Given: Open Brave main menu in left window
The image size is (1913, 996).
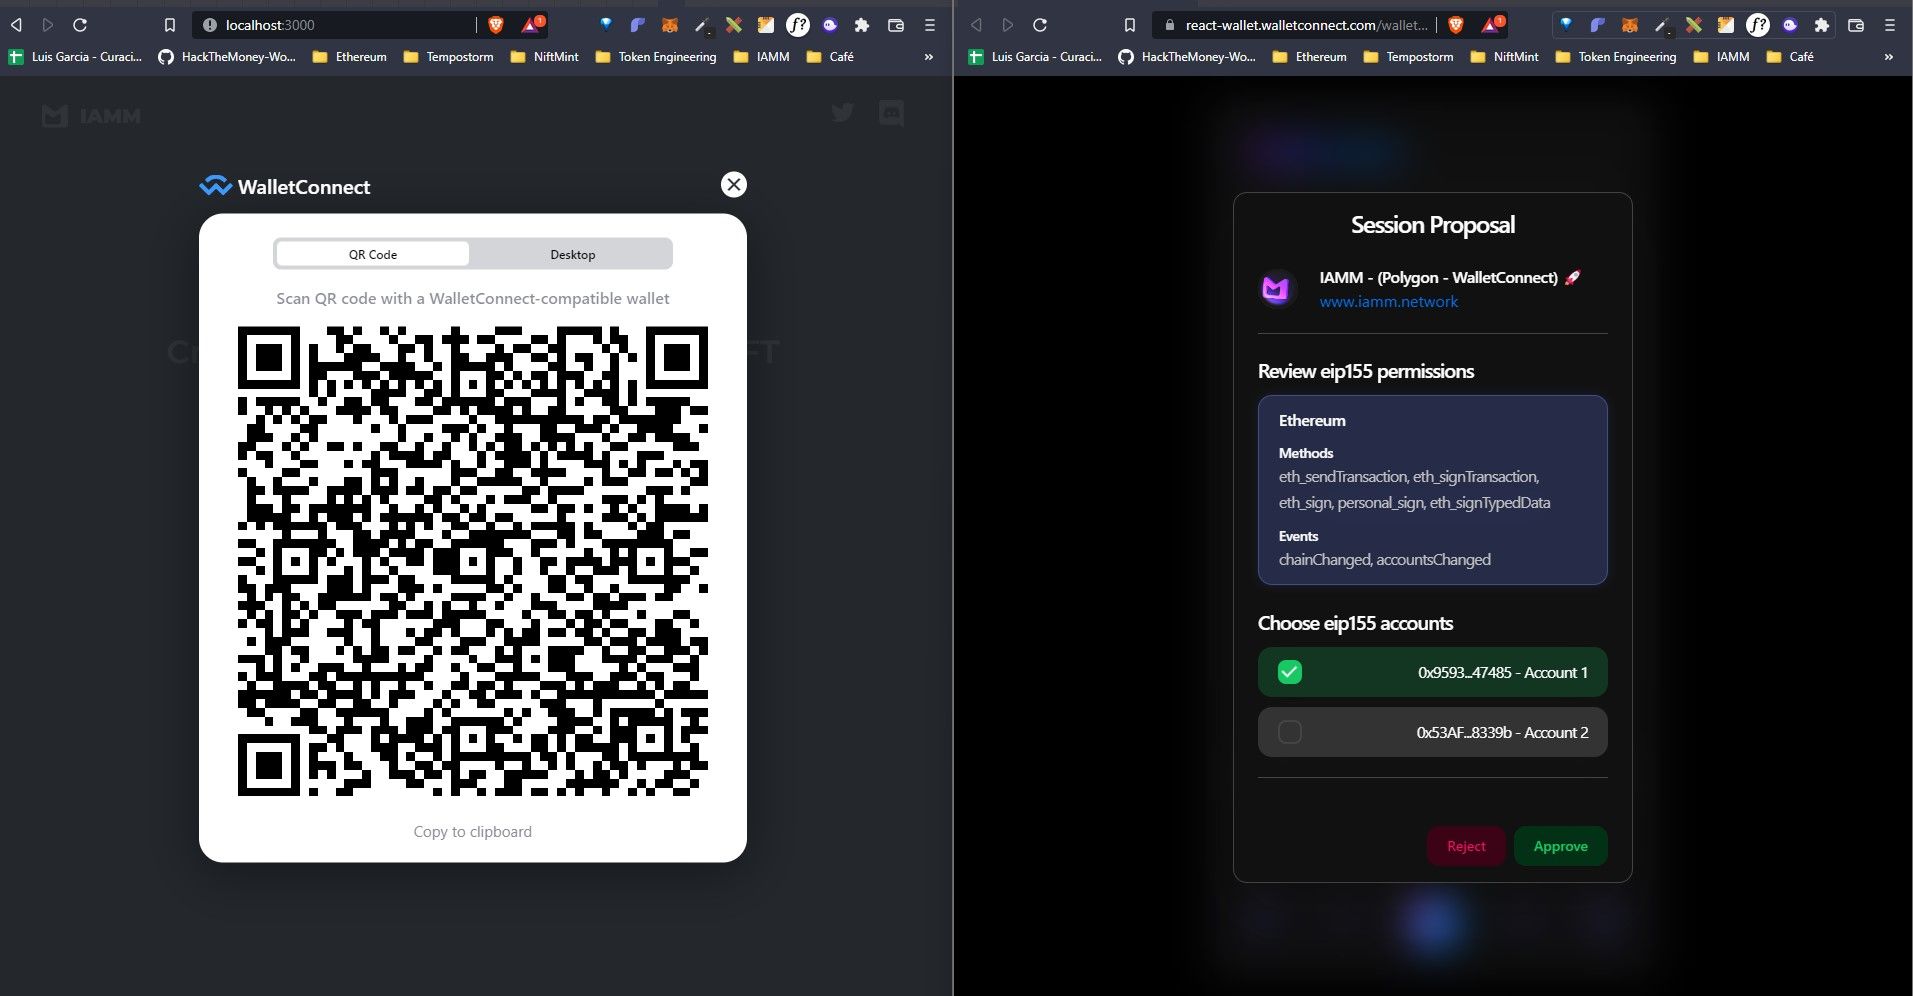Looking at the screenshot, I should 930,25.
